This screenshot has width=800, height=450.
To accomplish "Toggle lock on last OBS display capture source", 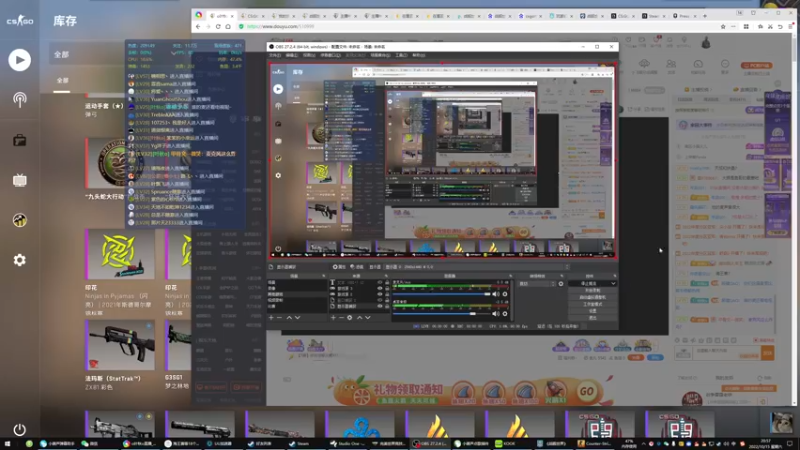I will click(387, 306).
